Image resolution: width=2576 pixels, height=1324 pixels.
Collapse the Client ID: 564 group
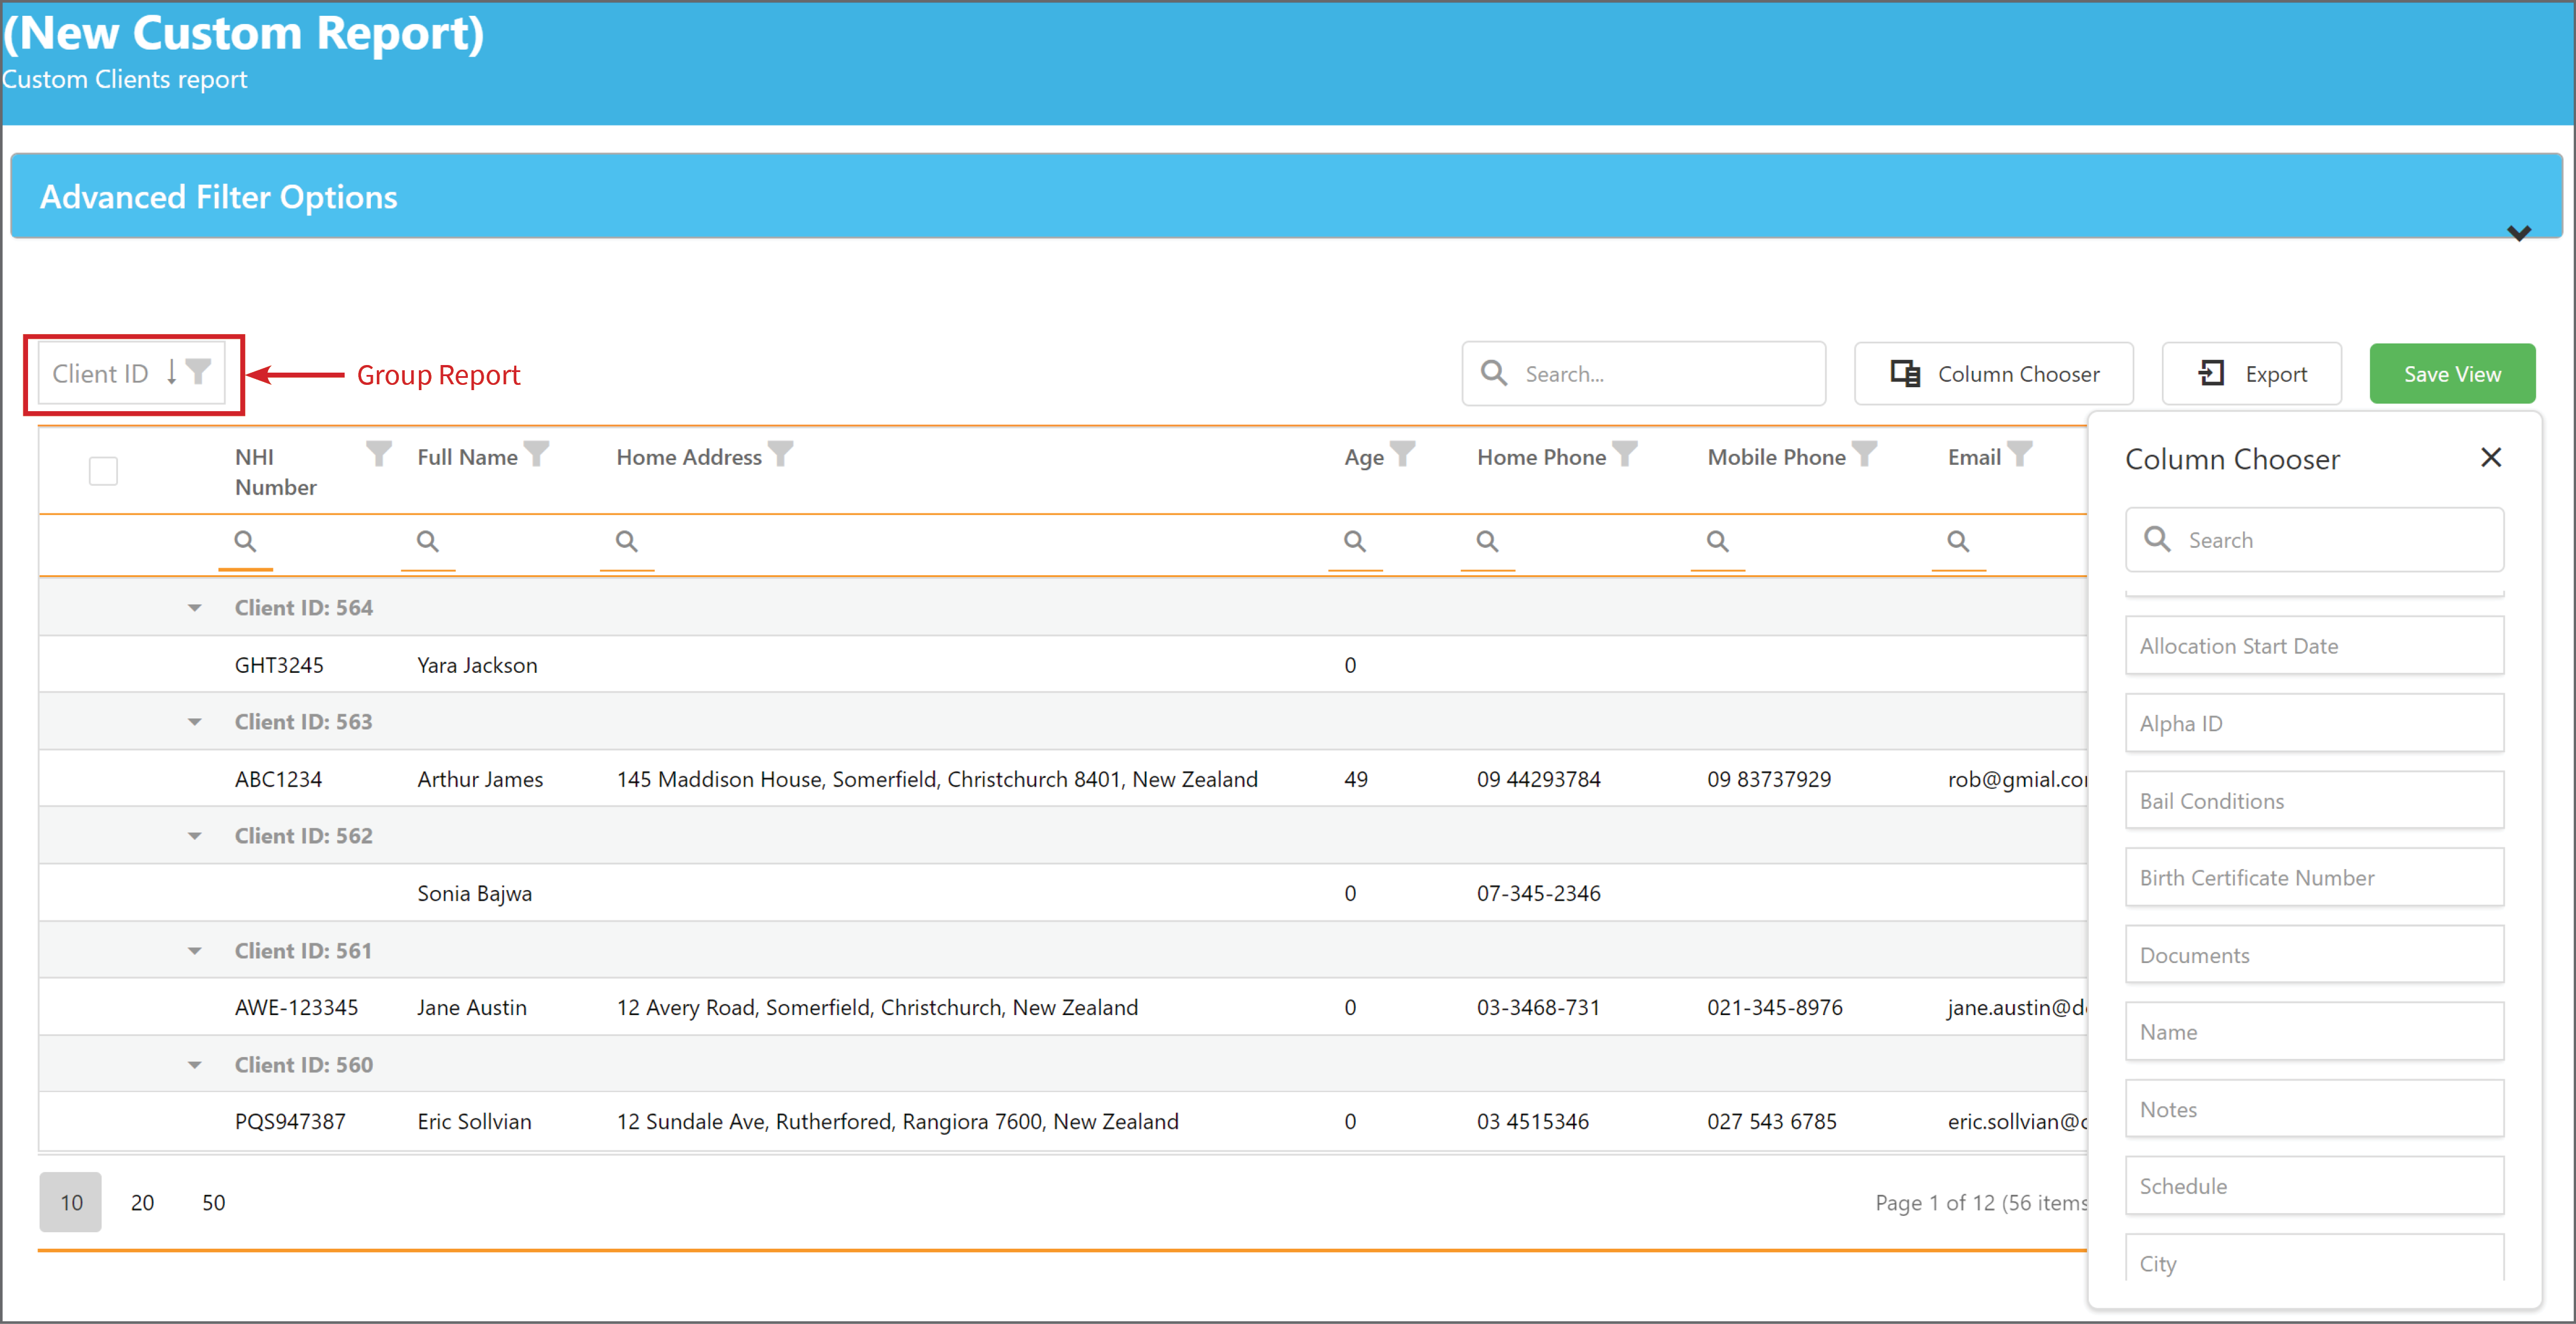(194, 608)
